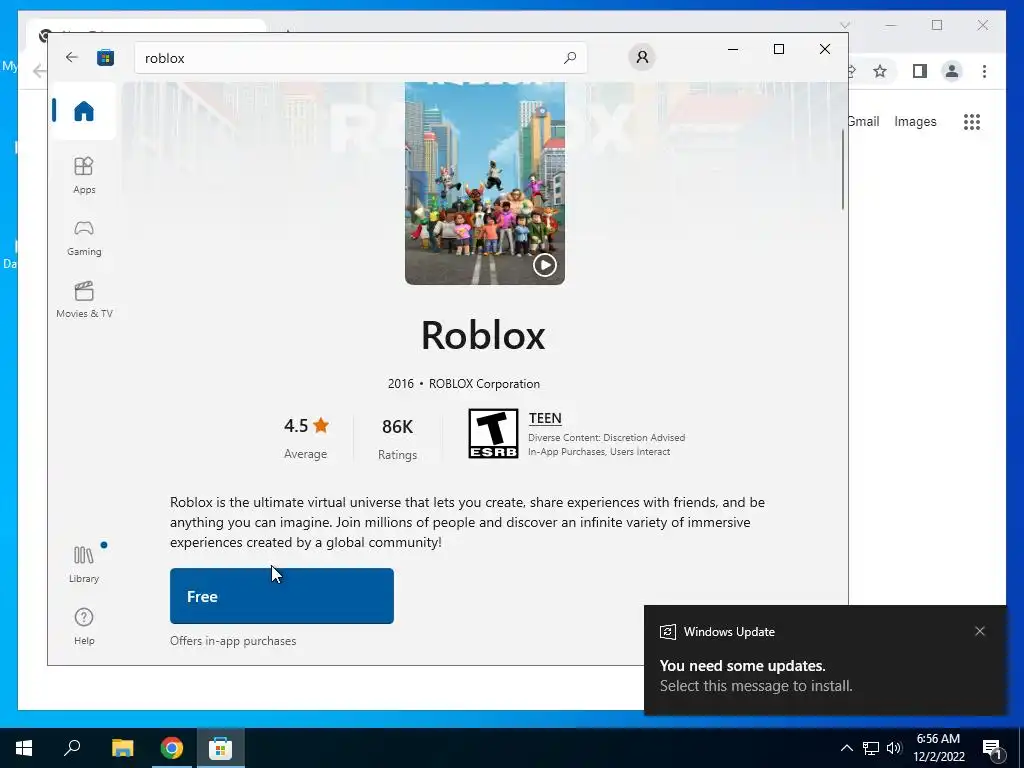Show hidden system tray icons
This screenshot has width=1024, height=768.
pyautogui.click(x=846, y=748)
